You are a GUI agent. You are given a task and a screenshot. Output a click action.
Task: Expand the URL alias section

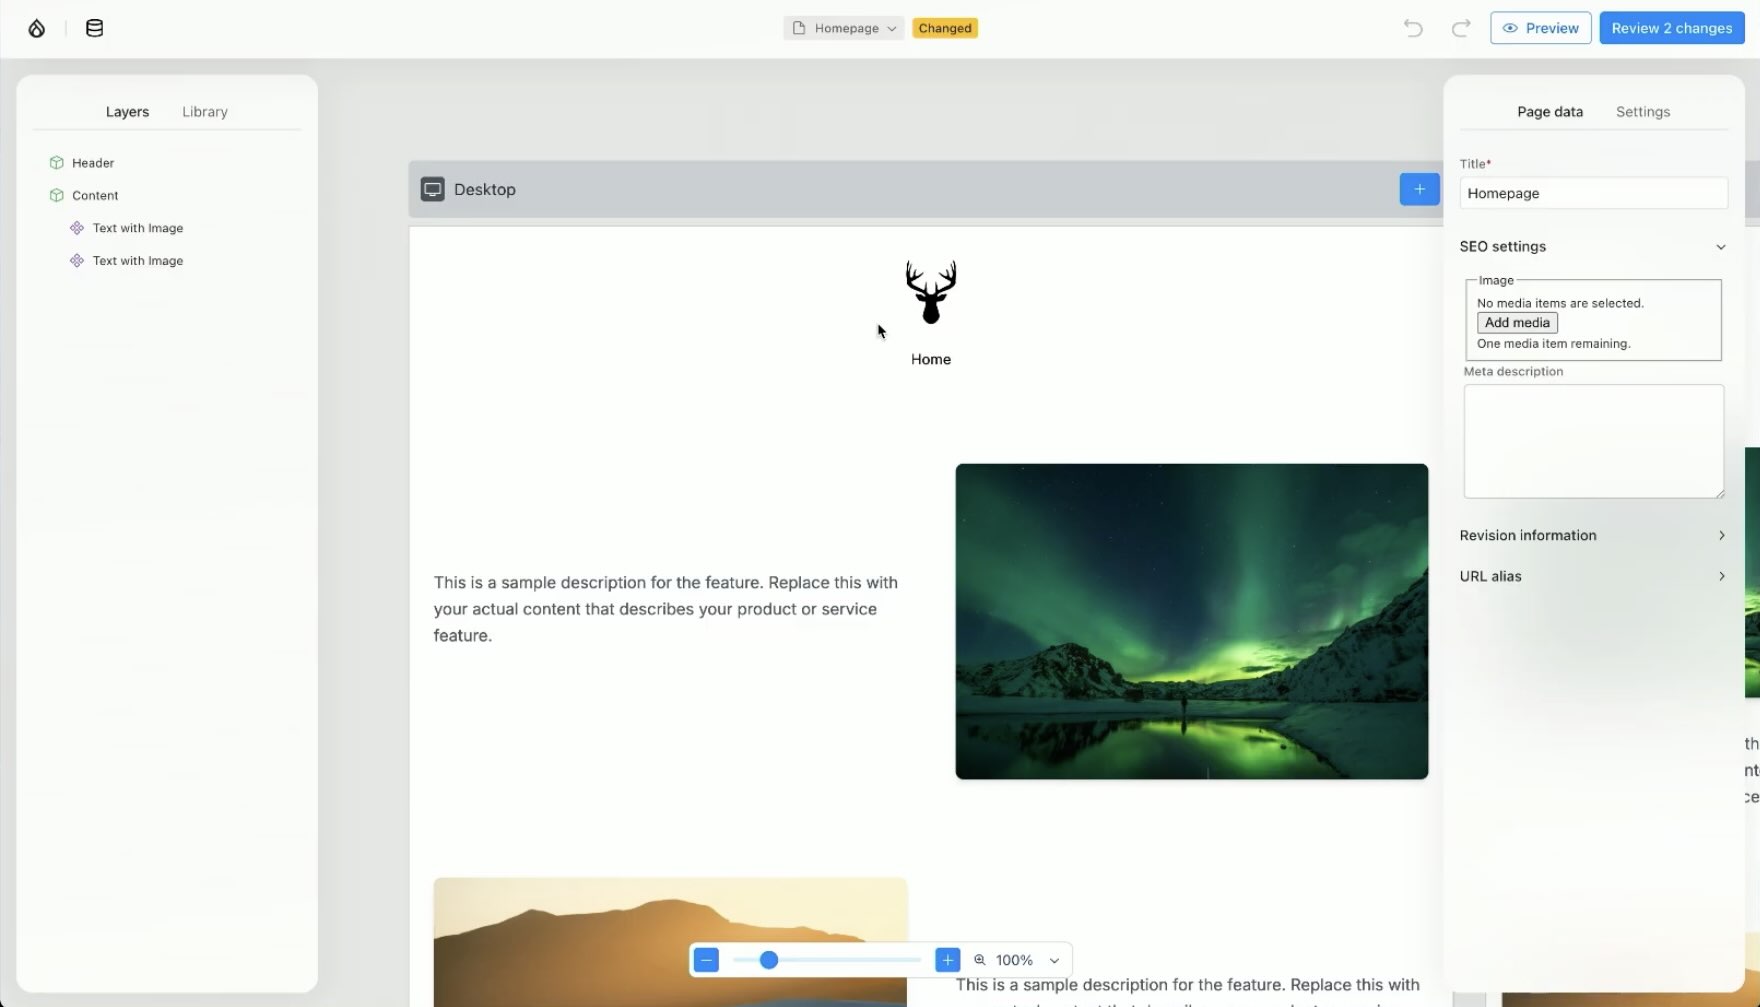pos(1593,576)
